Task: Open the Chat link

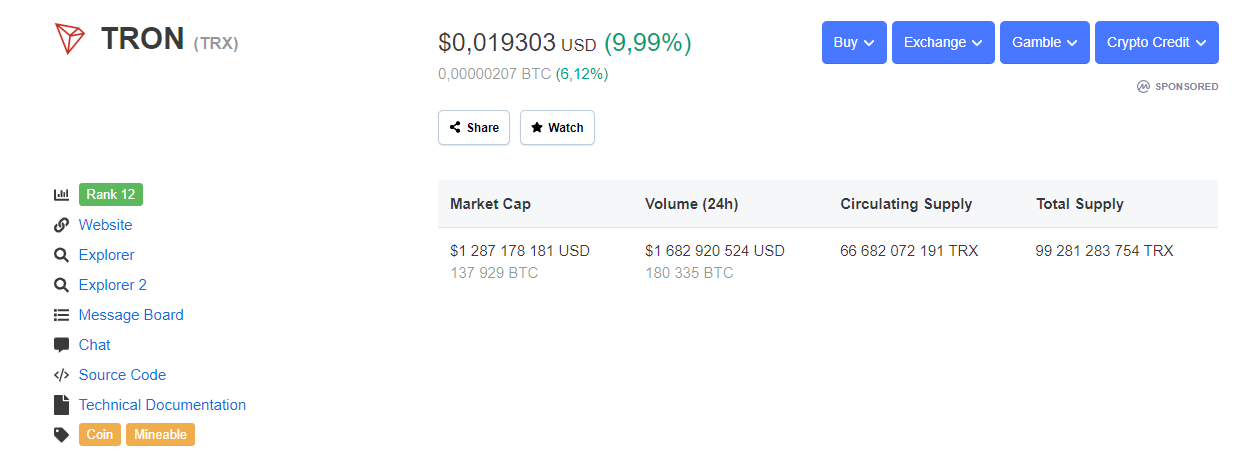Action: [x=95, y=345]
